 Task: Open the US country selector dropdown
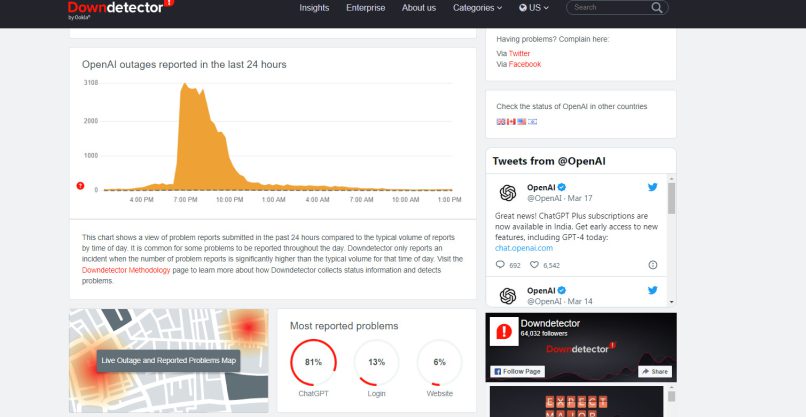(537, 8)
